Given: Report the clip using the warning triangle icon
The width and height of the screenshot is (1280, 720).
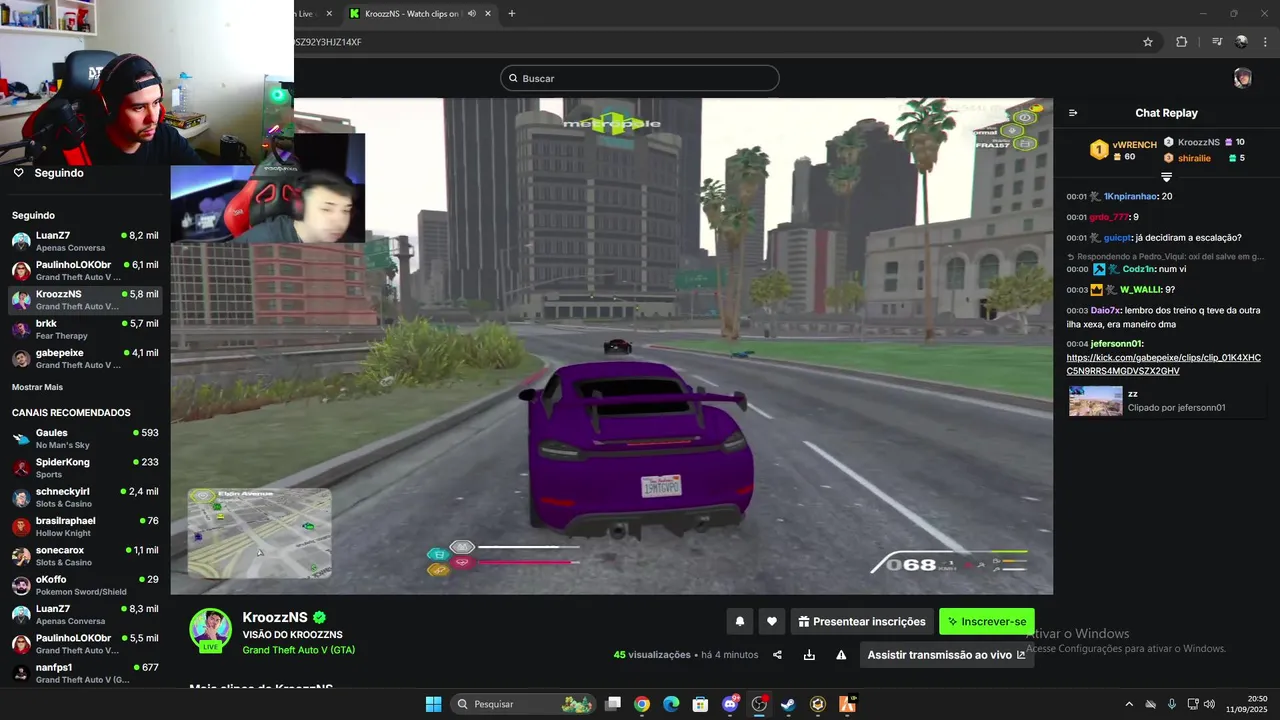Looking at the screenshot, I should [x=841, y=655].
